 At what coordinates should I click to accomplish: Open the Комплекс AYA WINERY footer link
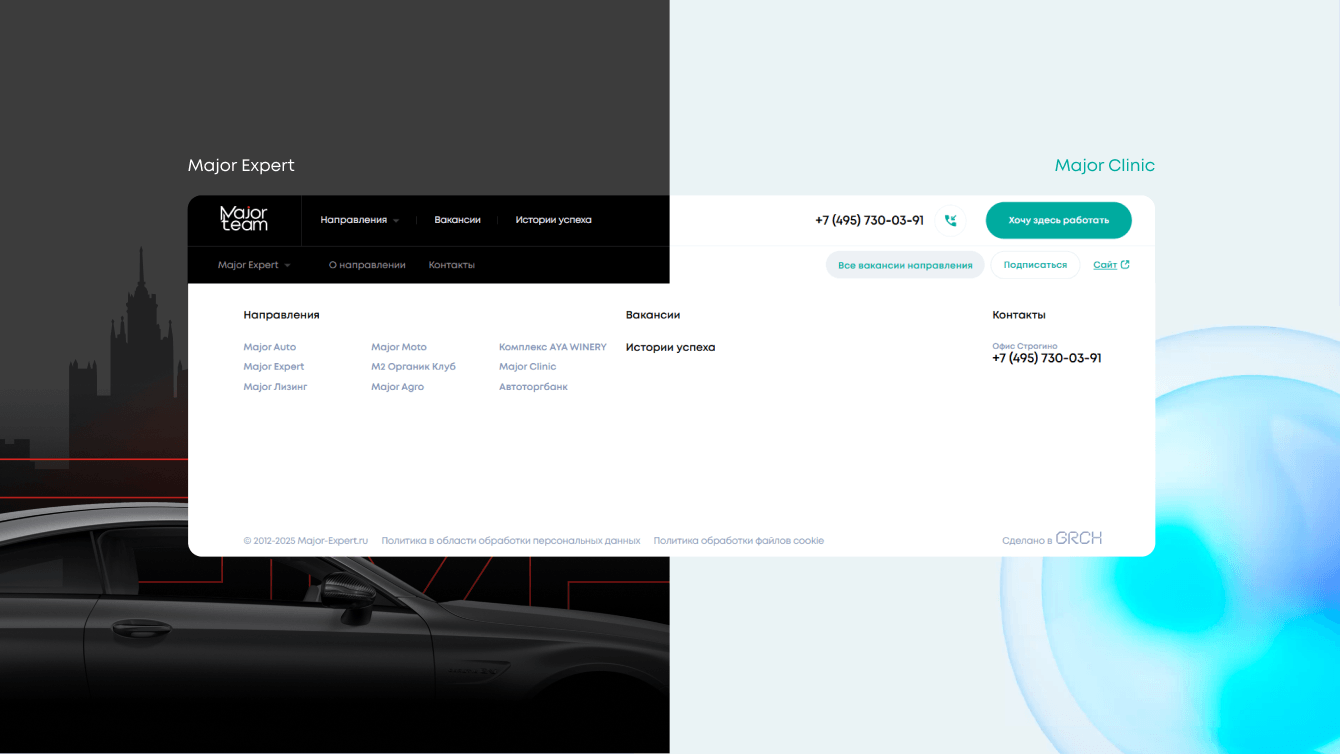pyautogui.click(x=553, y=347)
